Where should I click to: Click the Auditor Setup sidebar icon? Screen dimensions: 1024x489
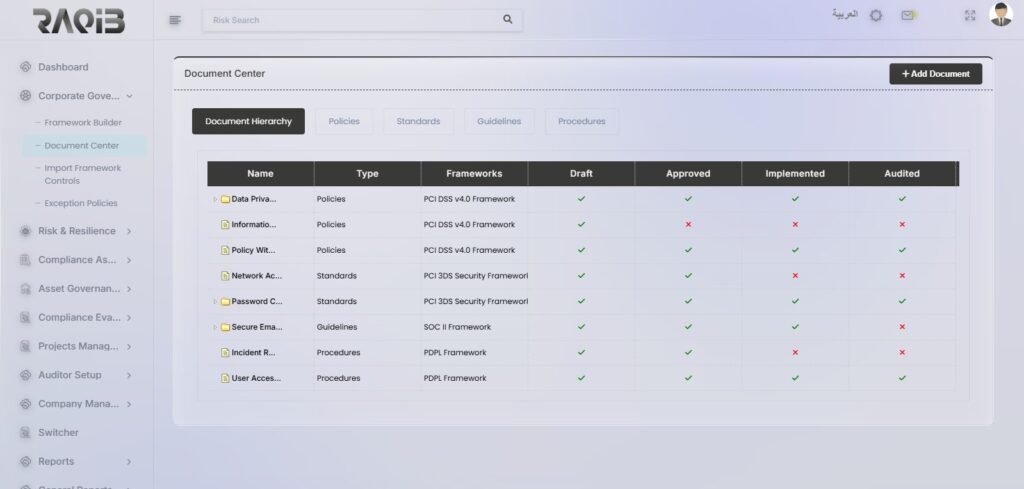[x=25, y=375]
